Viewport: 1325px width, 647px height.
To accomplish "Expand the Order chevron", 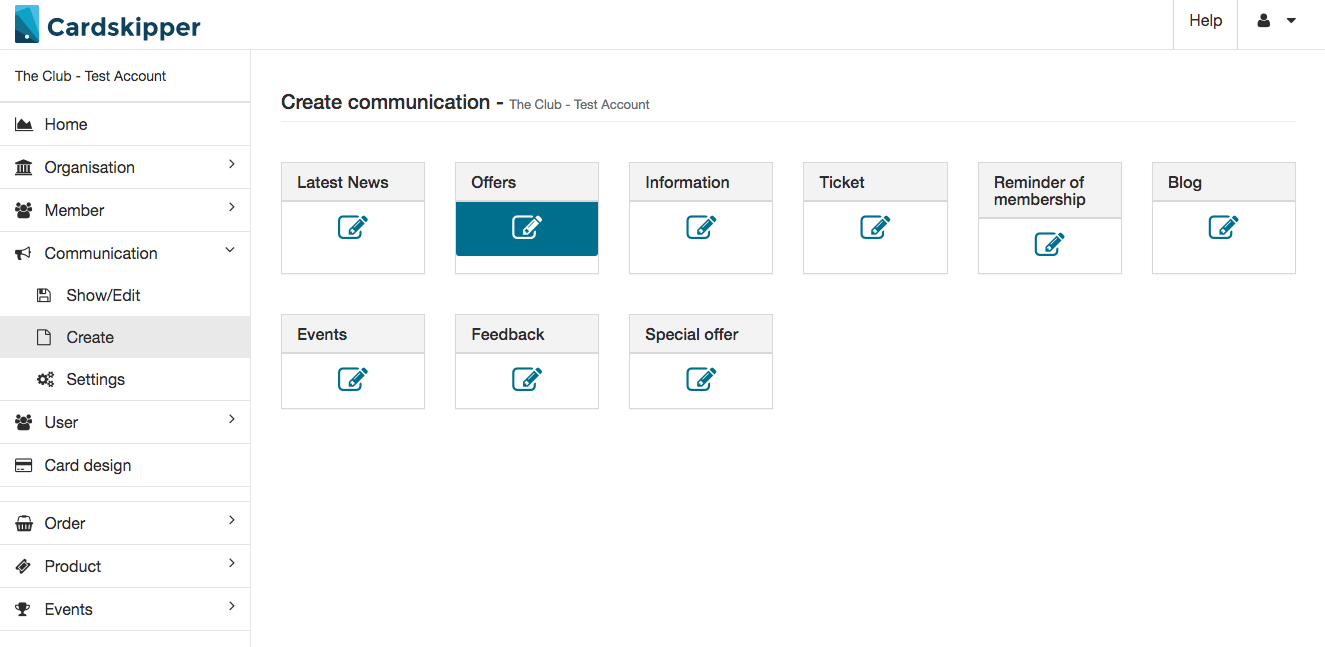I will [231, 520].
